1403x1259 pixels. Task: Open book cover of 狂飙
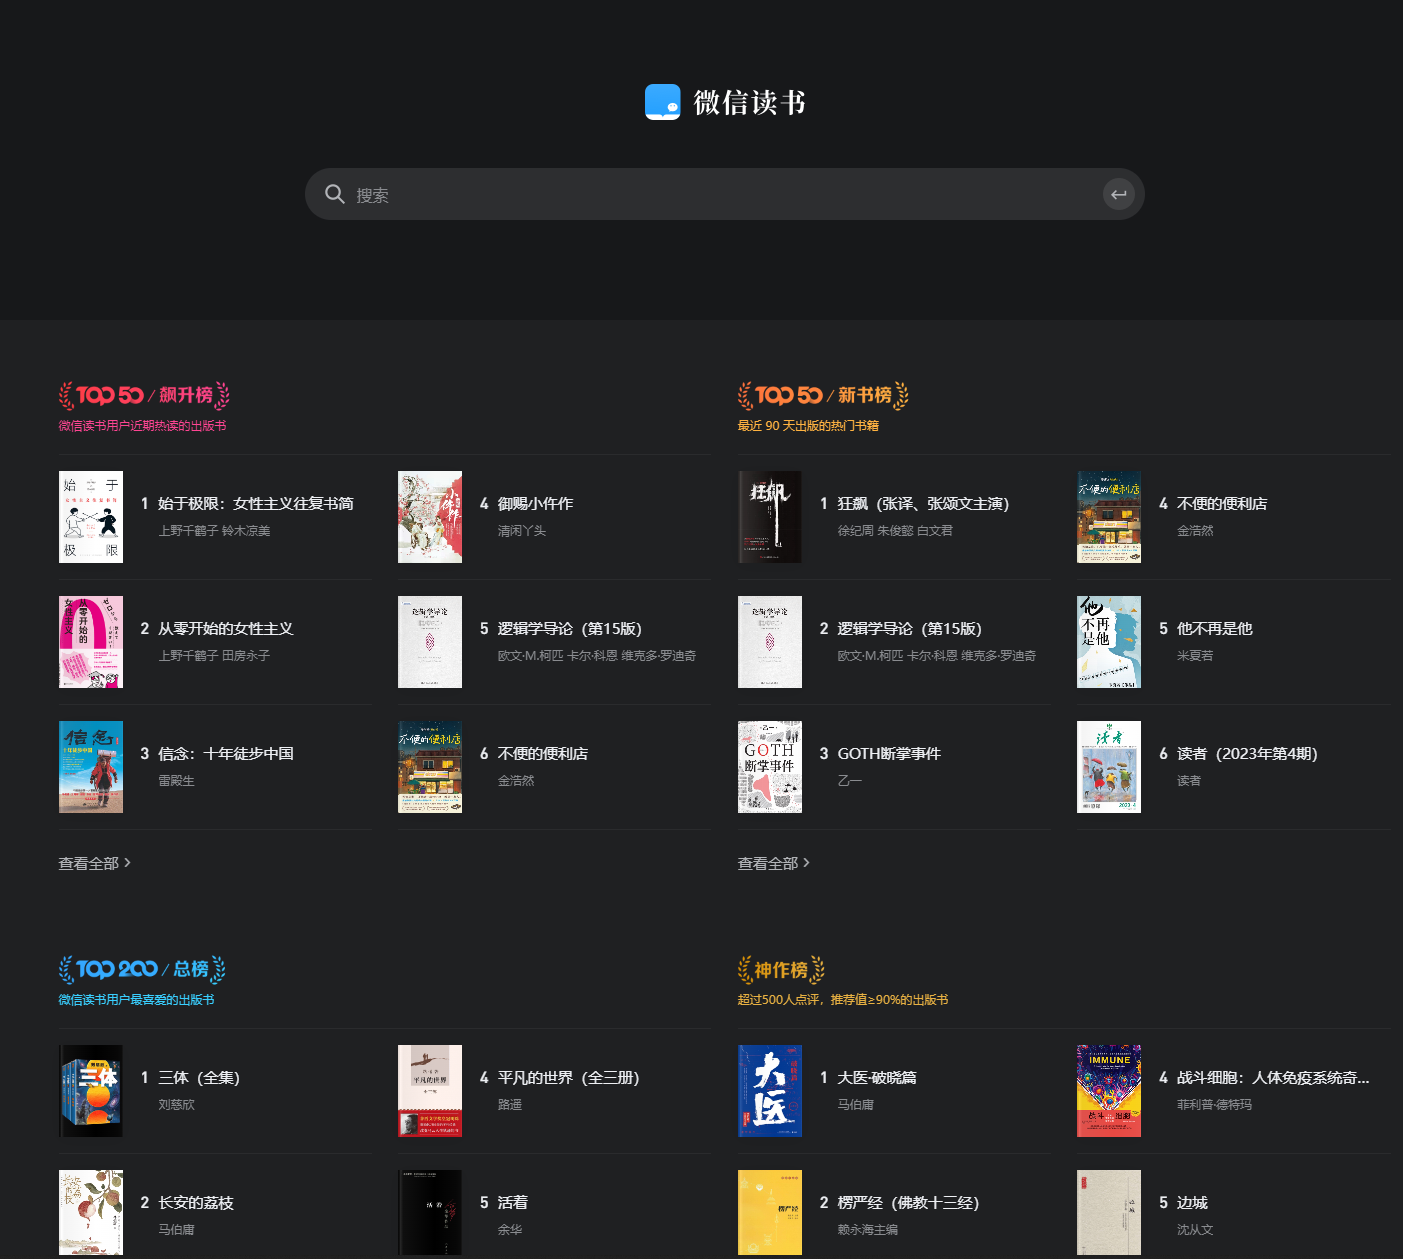click(x=770, y=517)
